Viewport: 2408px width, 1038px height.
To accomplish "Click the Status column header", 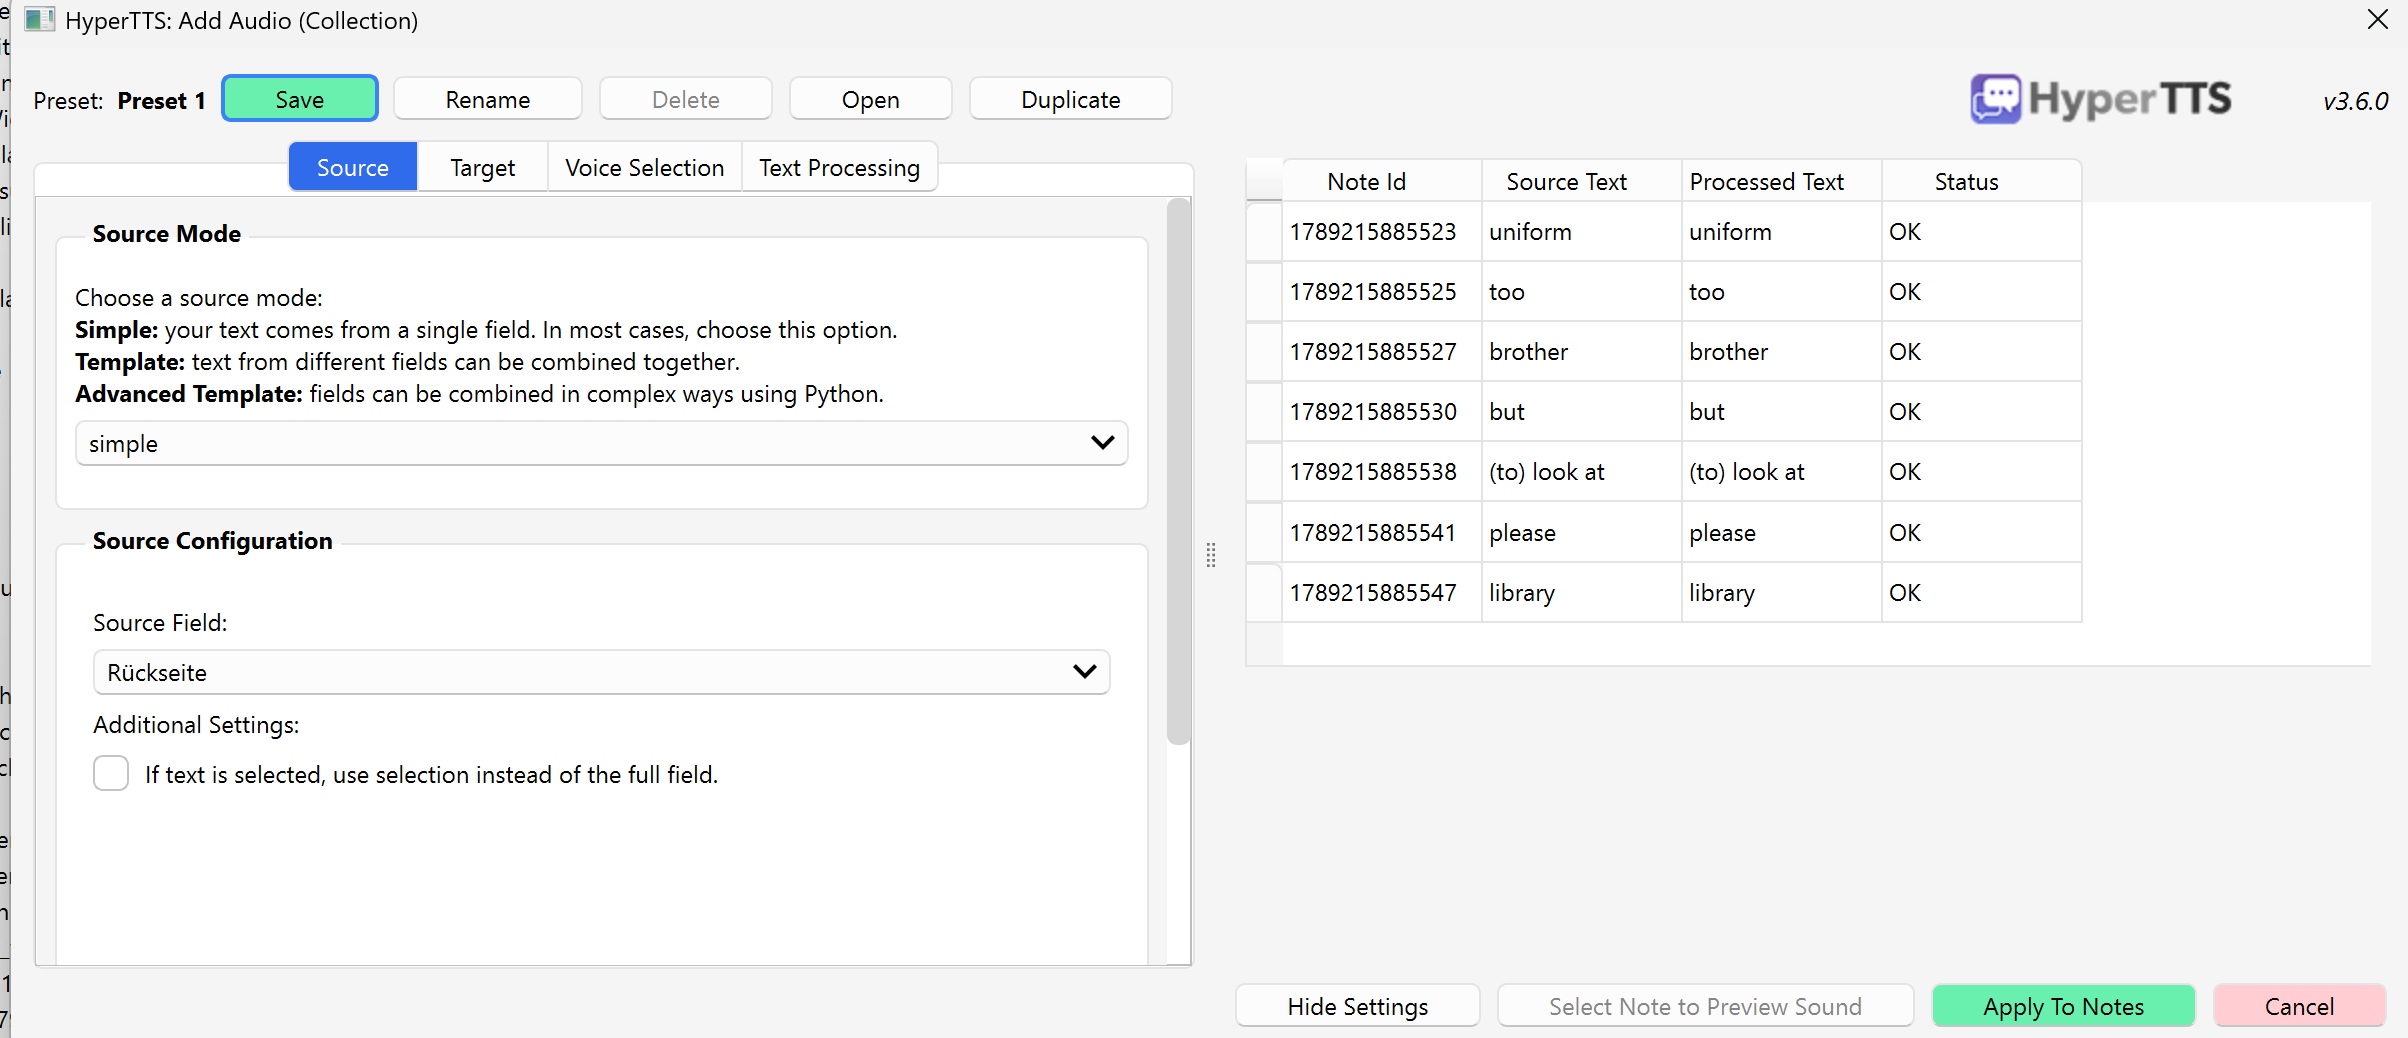I will click(1982, 181).
